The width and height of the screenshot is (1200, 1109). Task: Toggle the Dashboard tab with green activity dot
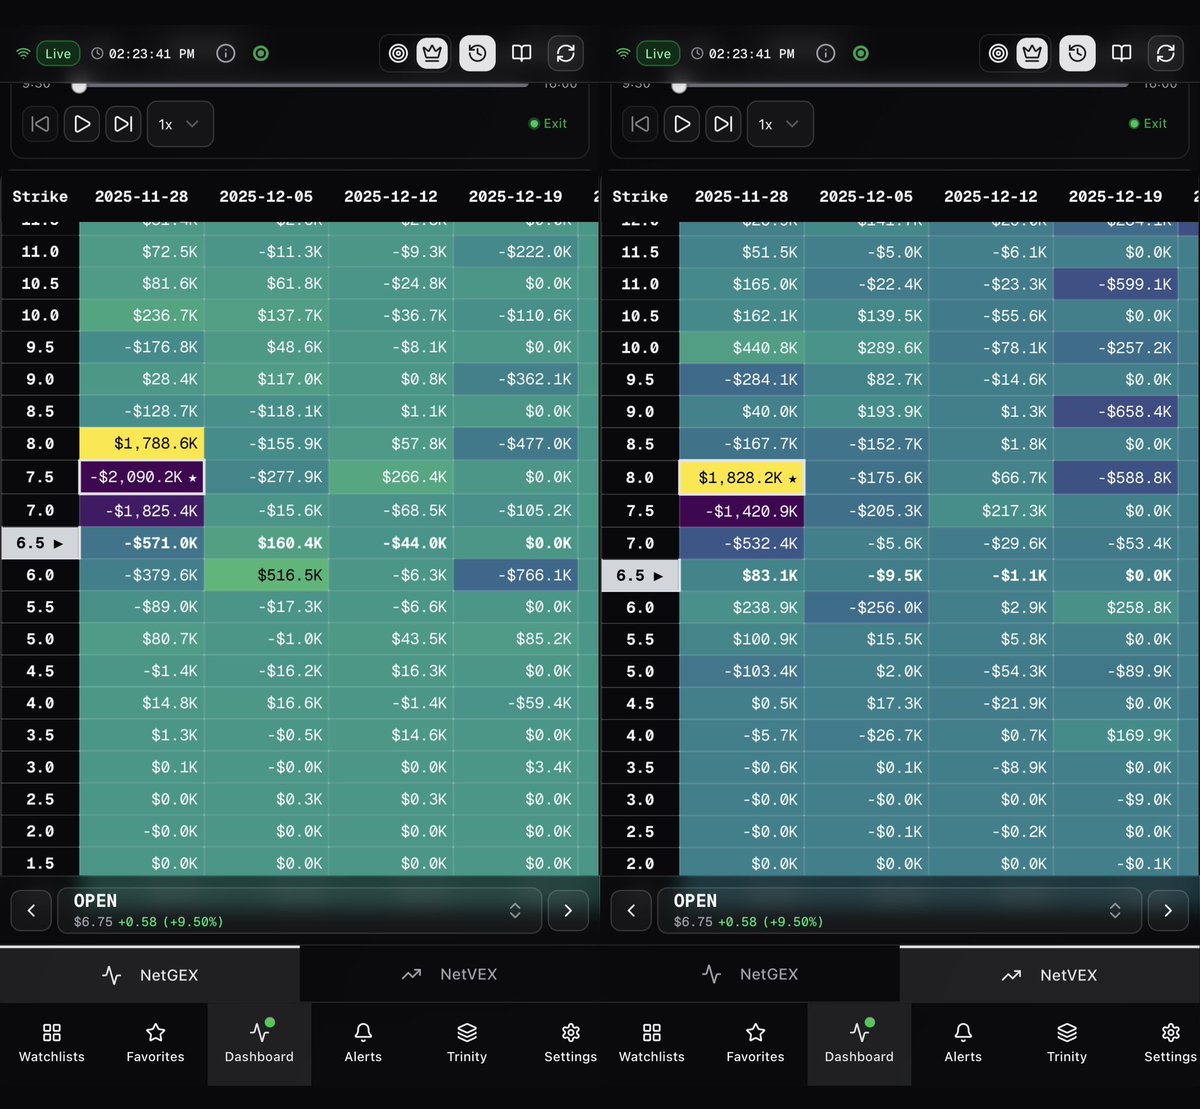[258, 1043]
